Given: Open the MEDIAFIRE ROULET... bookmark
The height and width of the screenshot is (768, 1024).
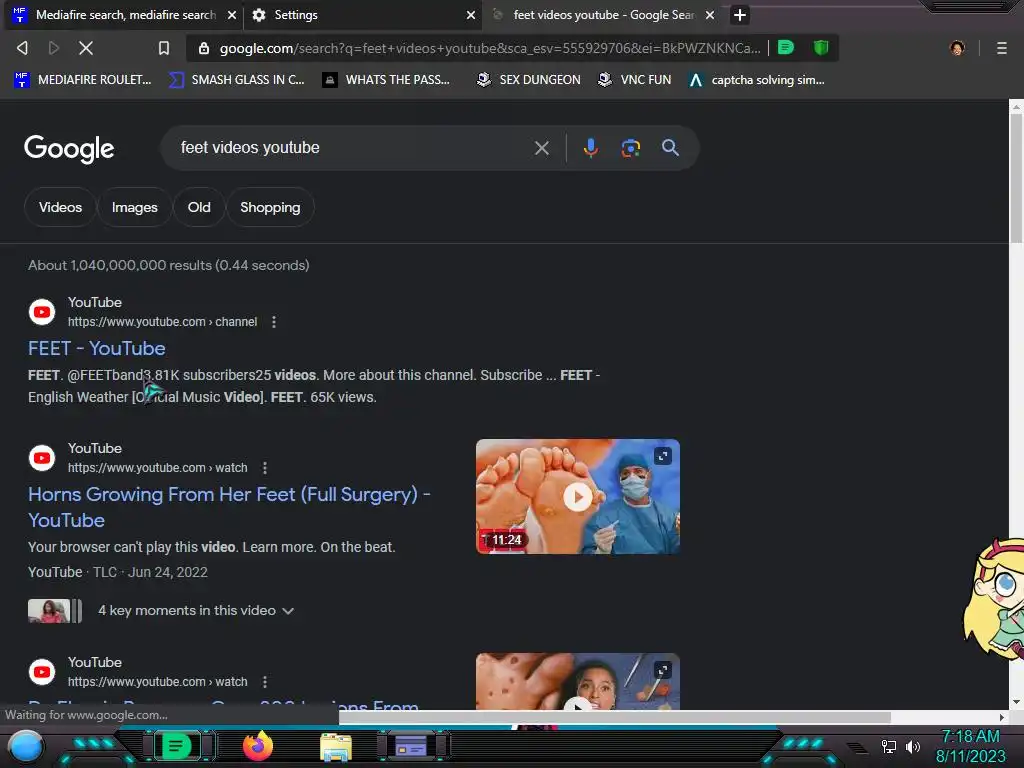Looking at the screenshot, I should [83, 80].
